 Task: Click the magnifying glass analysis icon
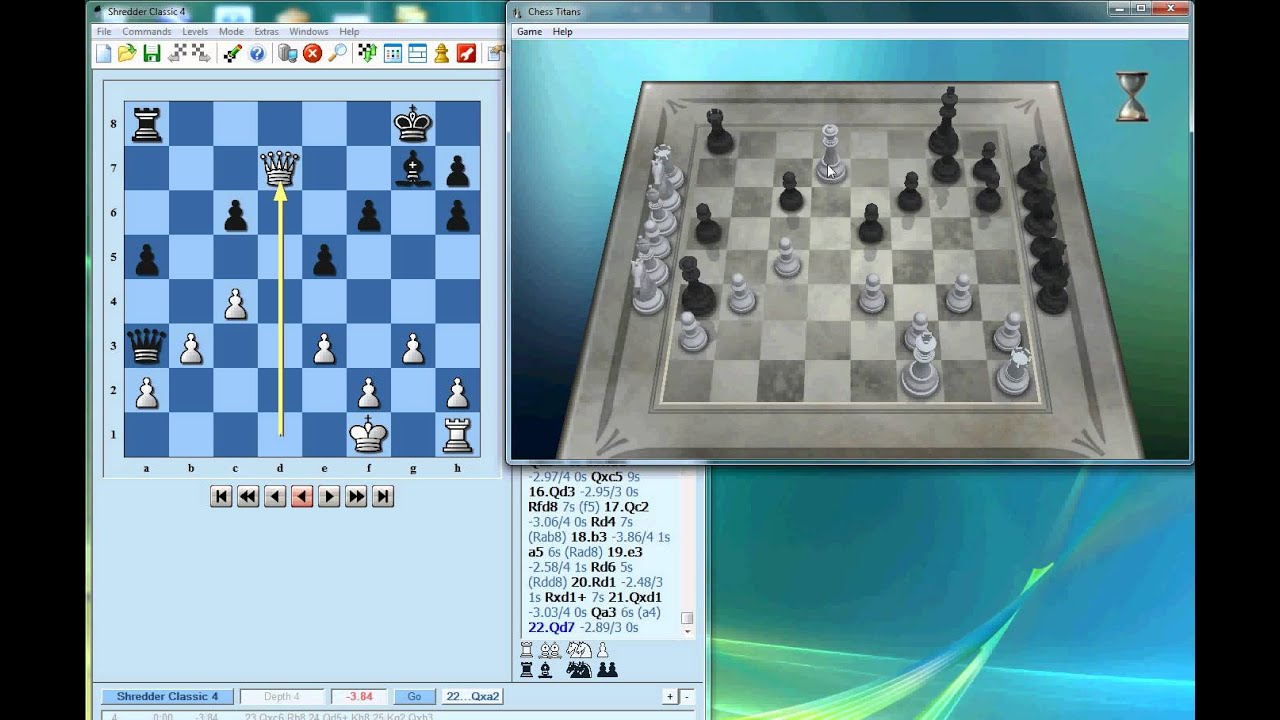(337, 54)
